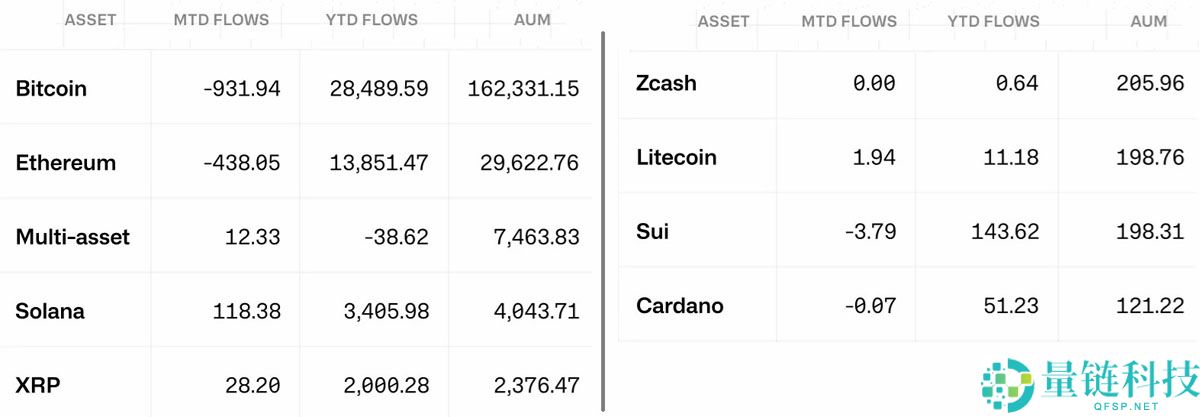Choose the Solana asset row label

point(50,311)
